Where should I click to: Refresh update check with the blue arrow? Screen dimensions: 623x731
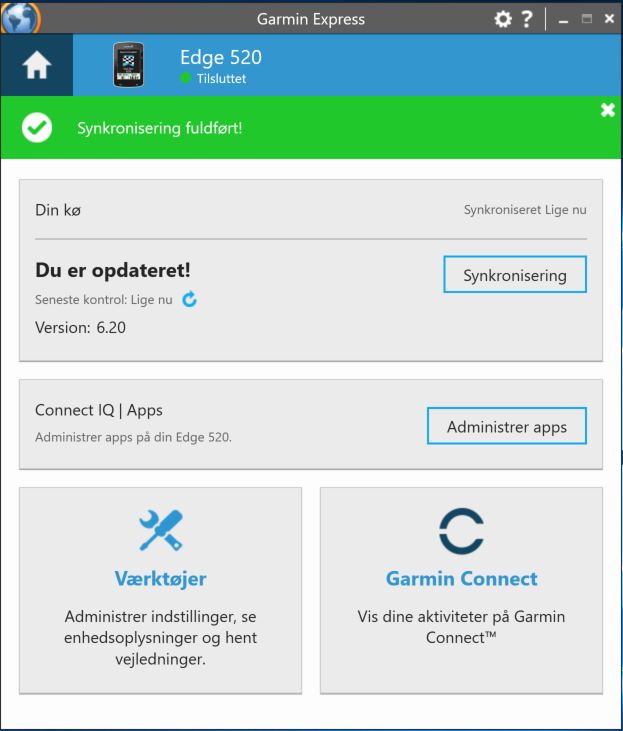pyautogui.click(x=189, y=299)
